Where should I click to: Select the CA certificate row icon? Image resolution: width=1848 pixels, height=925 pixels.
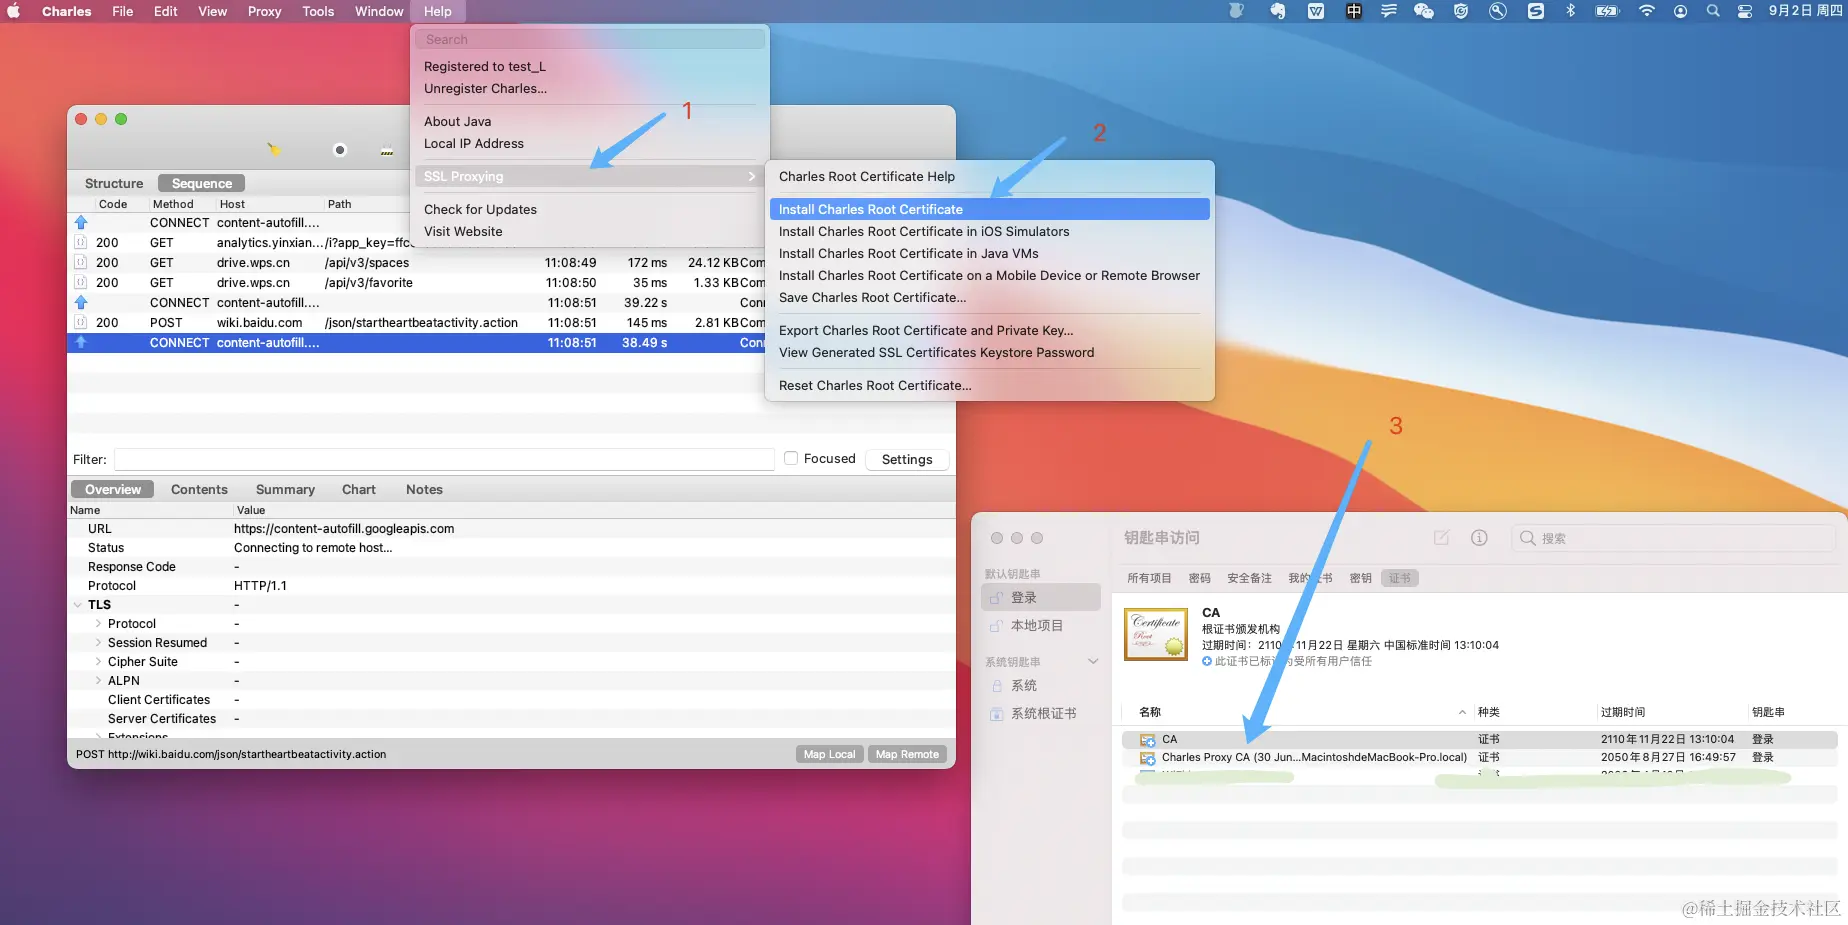point(1147,740)
